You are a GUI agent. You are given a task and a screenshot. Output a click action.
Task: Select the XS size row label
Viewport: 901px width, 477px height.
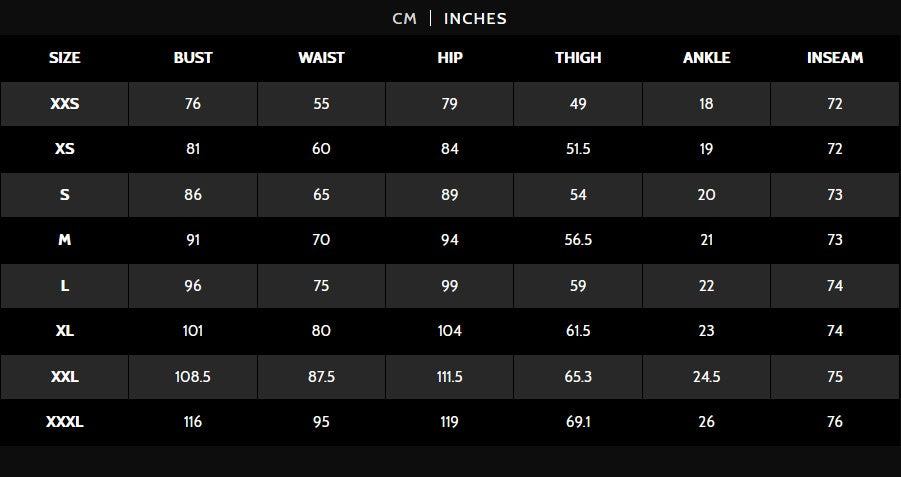coord(65,149)
